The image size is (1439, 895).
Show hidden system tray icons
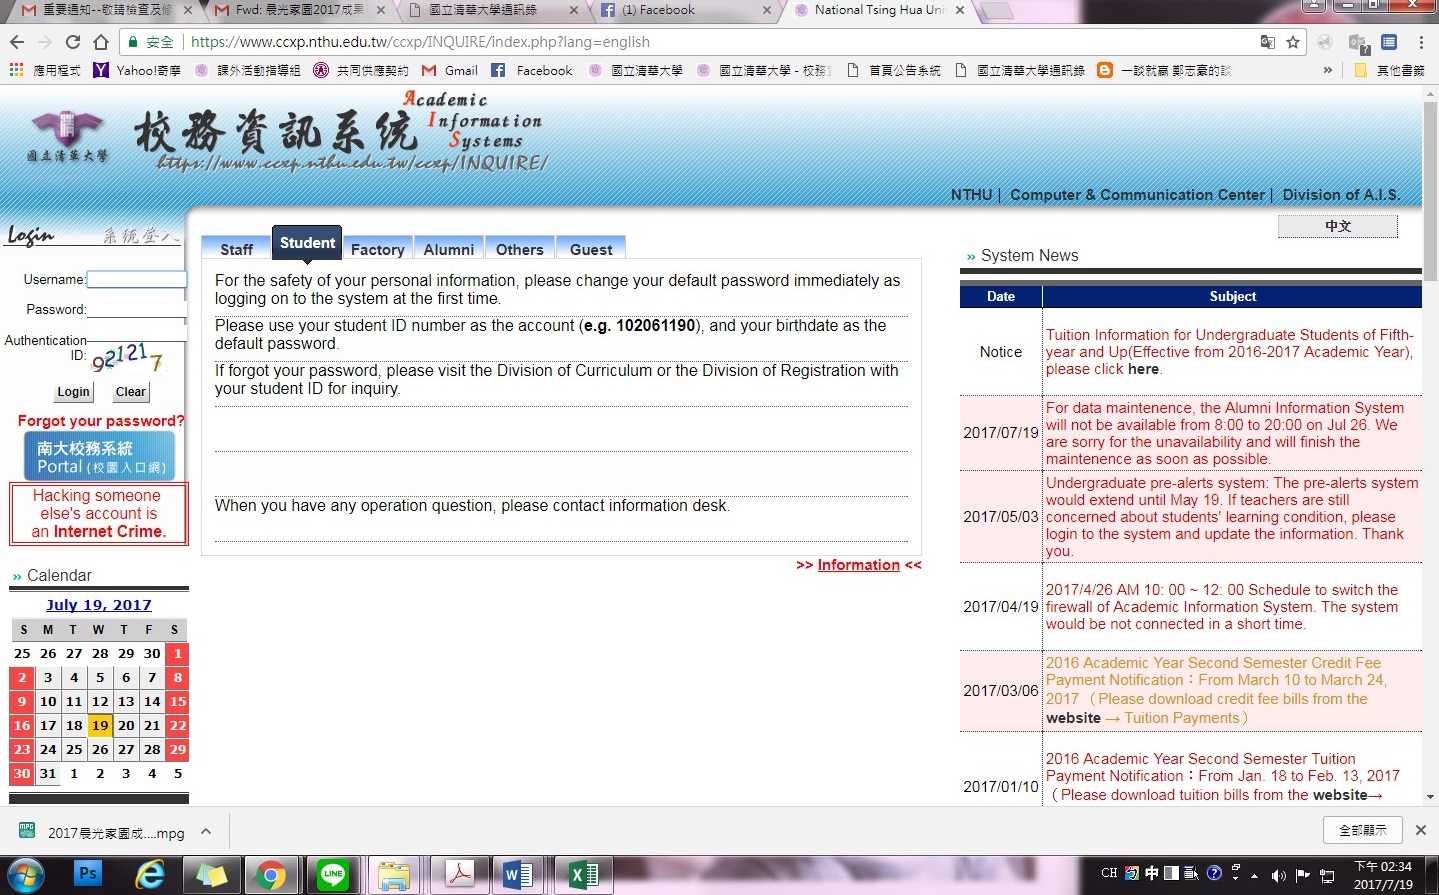[x=1254, y=876]
